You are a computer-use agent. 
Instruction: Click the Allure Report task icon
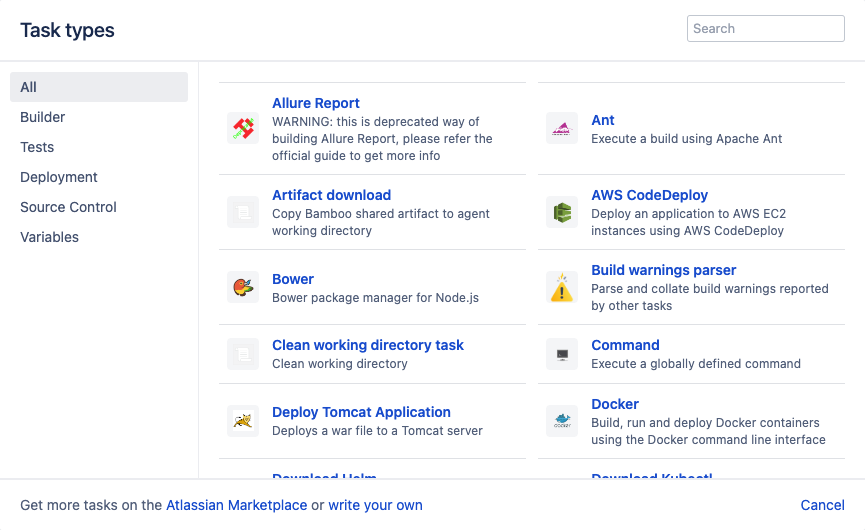coord(243,129)
